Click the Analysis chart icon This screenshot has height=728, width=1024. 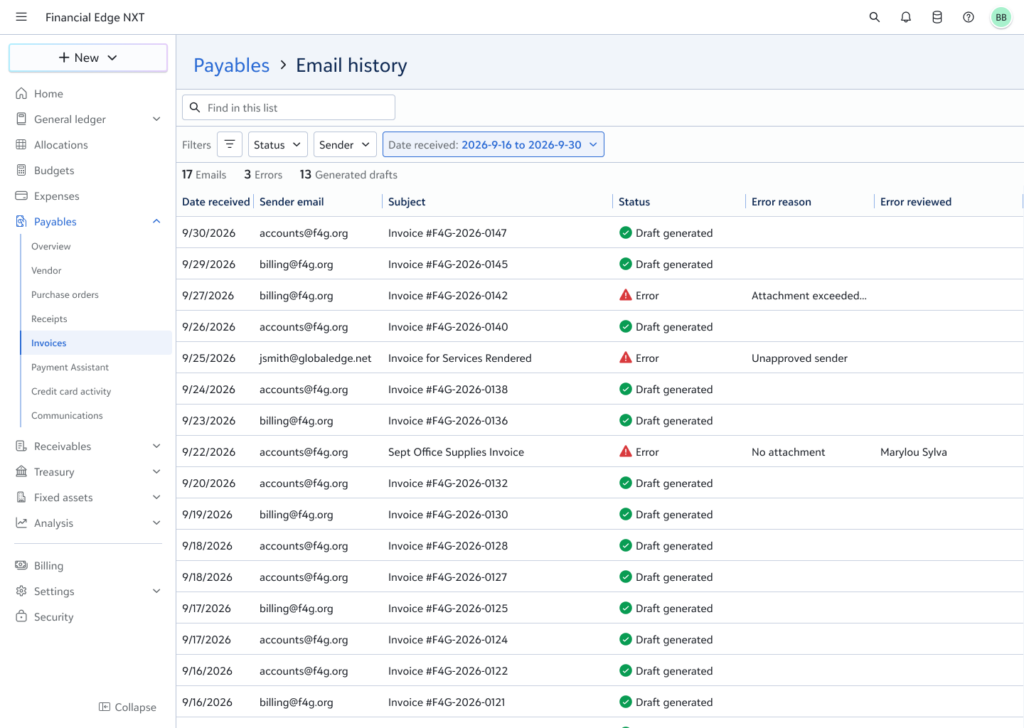pos(22,523)
